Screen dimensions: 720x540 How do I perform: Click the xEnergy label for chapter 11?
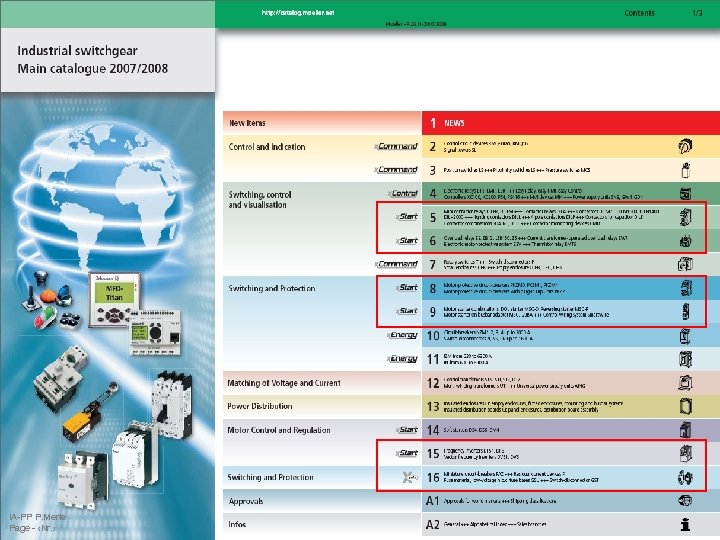[403, 359]
